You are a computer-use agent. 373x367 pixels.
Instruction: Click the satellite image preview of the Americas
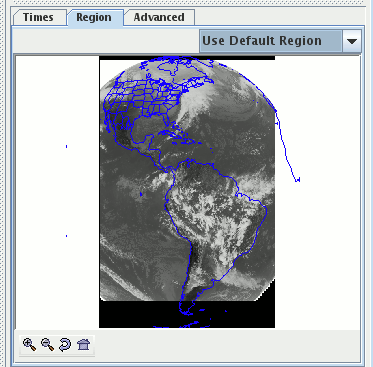point(187,192)
